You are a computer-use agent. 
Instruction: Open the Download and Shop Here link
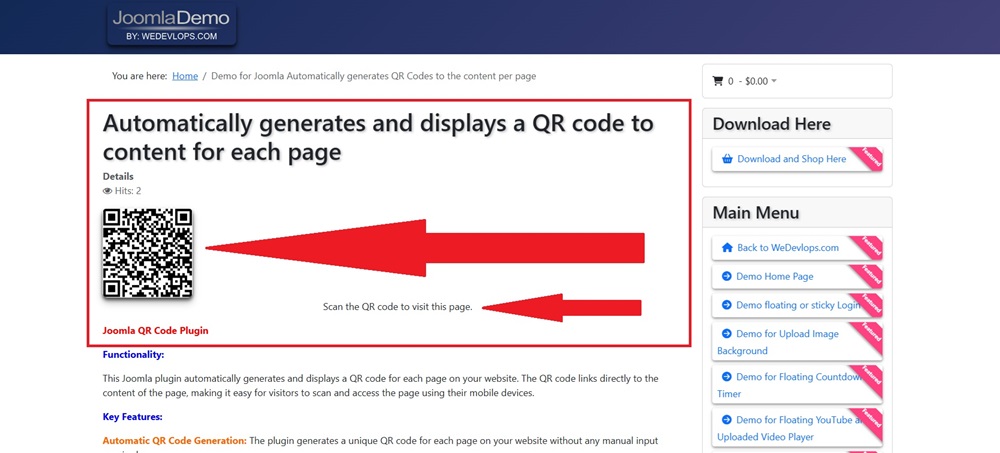[791, 159]
